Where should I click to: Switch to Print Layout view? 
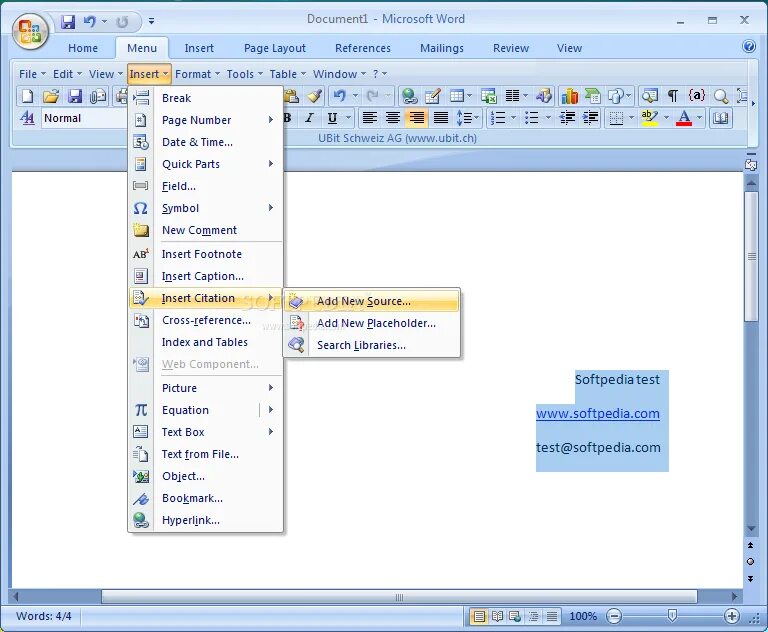479,616
